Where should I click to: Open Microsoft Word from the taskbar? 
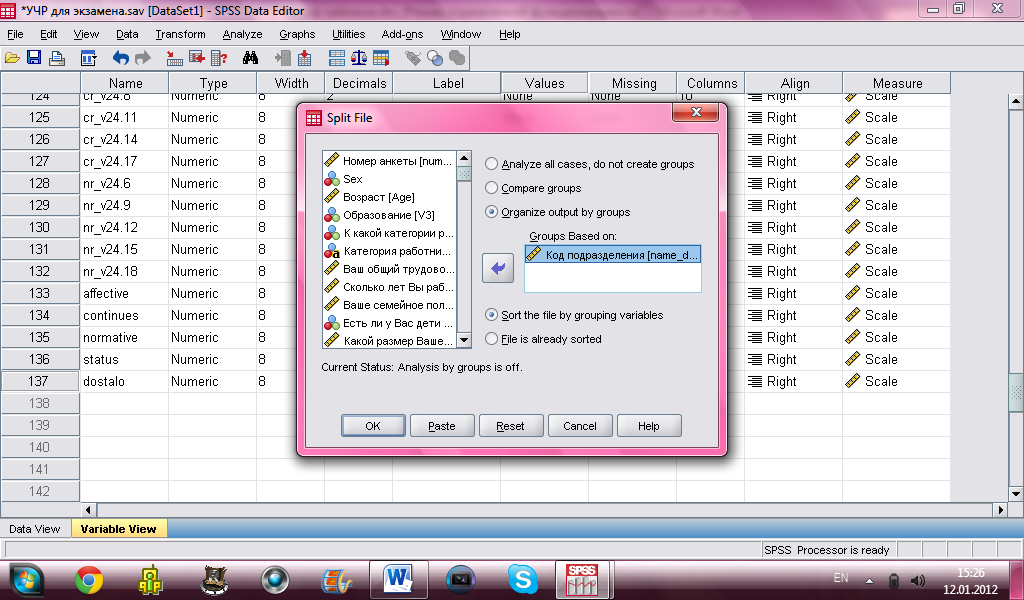click(x=398, y=580)
